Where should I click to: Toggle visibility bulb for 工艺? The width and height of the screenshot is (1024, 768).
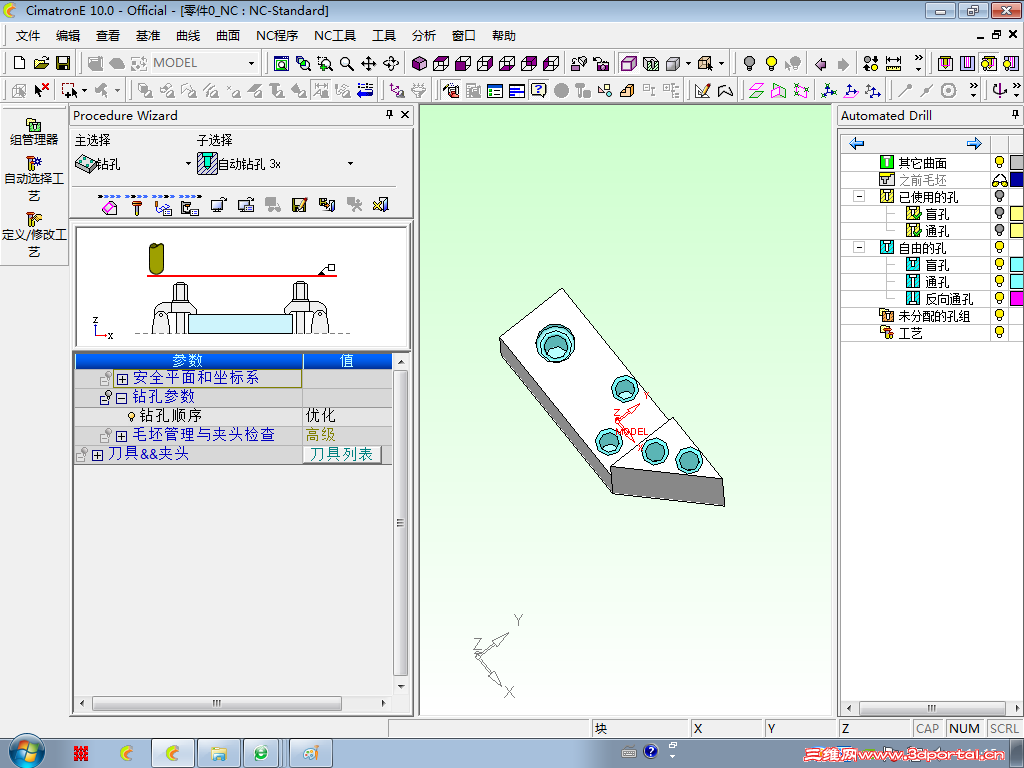[x=999, y=332]
